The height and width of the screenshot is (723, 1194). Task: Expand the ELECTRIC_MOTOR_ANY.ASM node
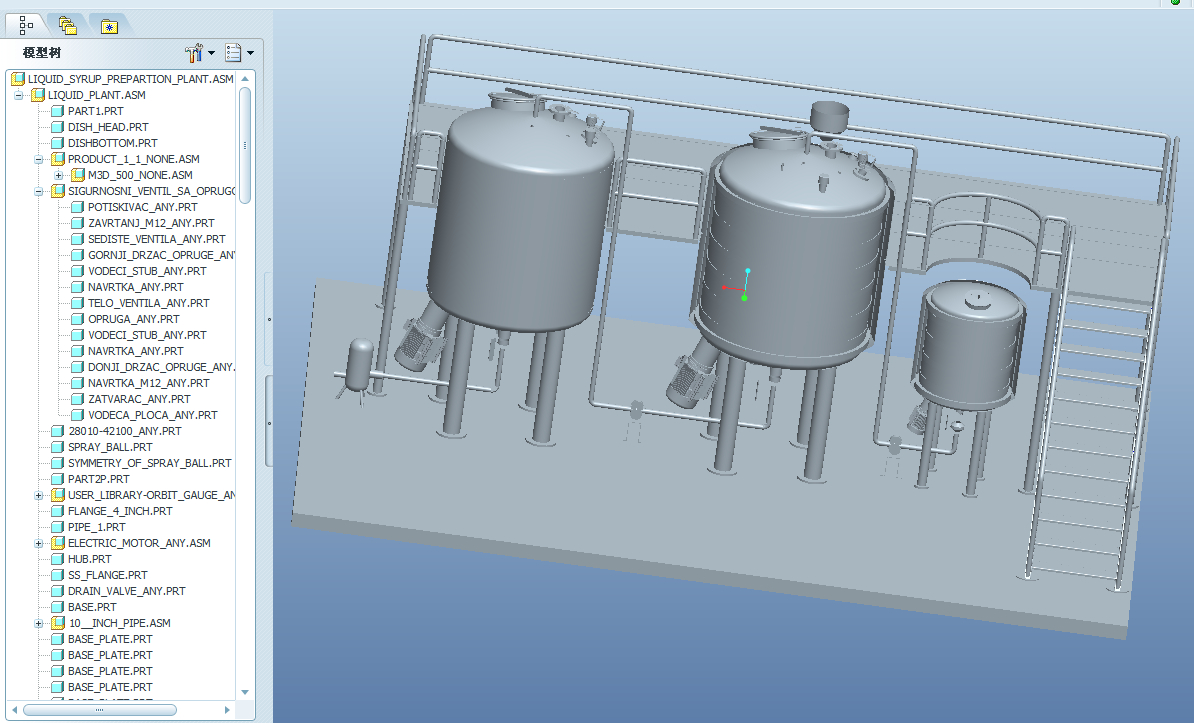pos(38,543)
